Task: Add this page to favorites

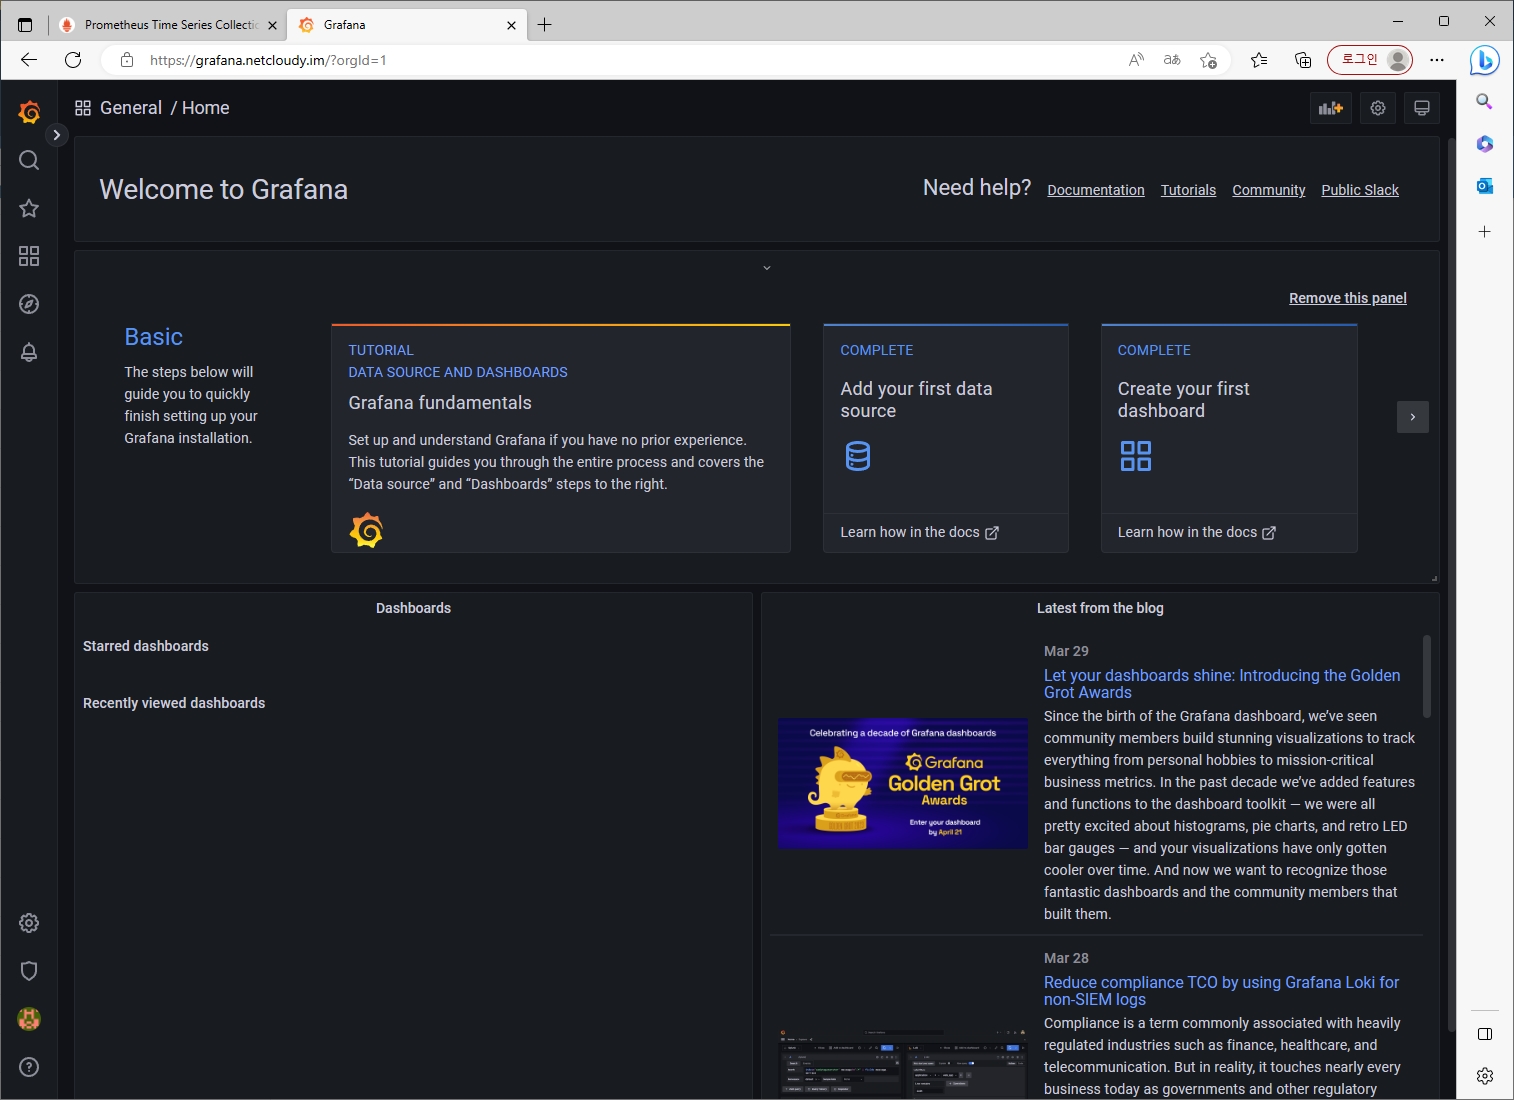Action: 1208,60
